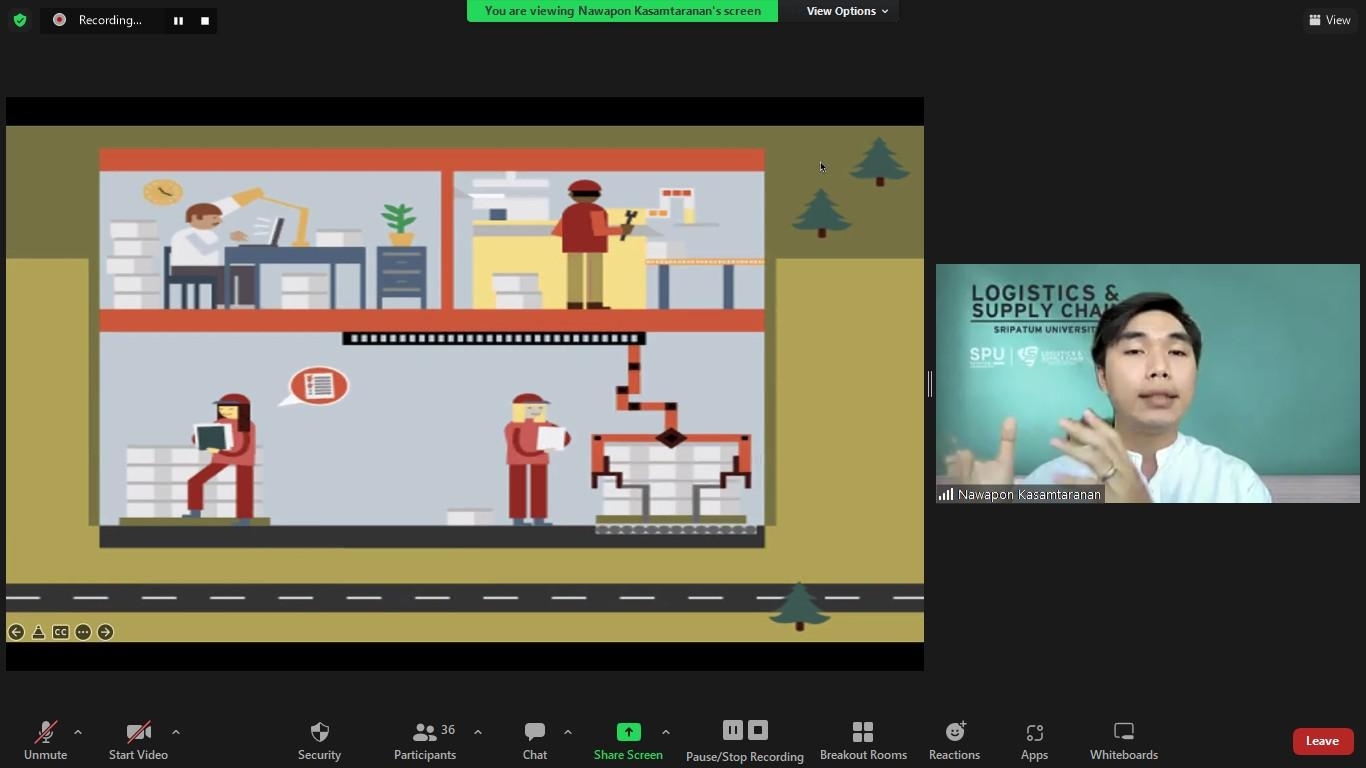The image size is (1366, 768).
Task: Expand video options arrow beside Start Video
Action: click(176, 732)
